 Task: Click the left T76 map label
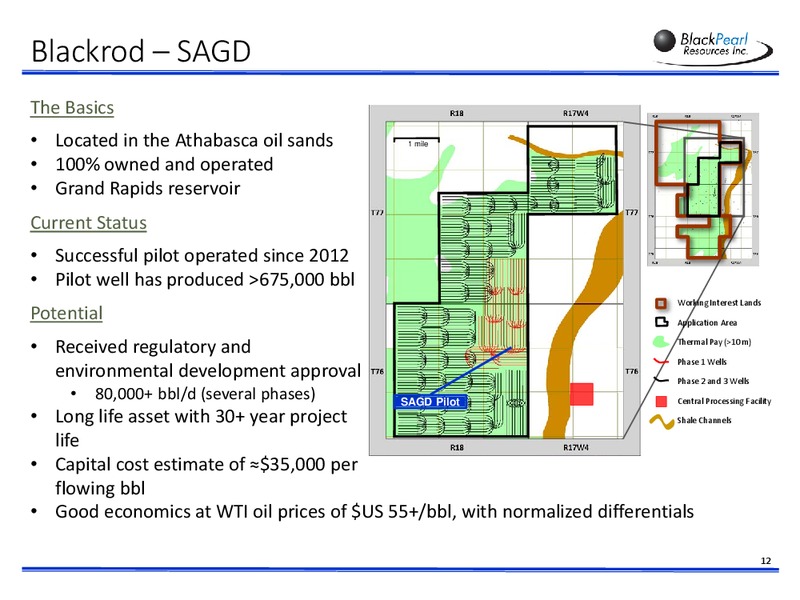[377, 371]
